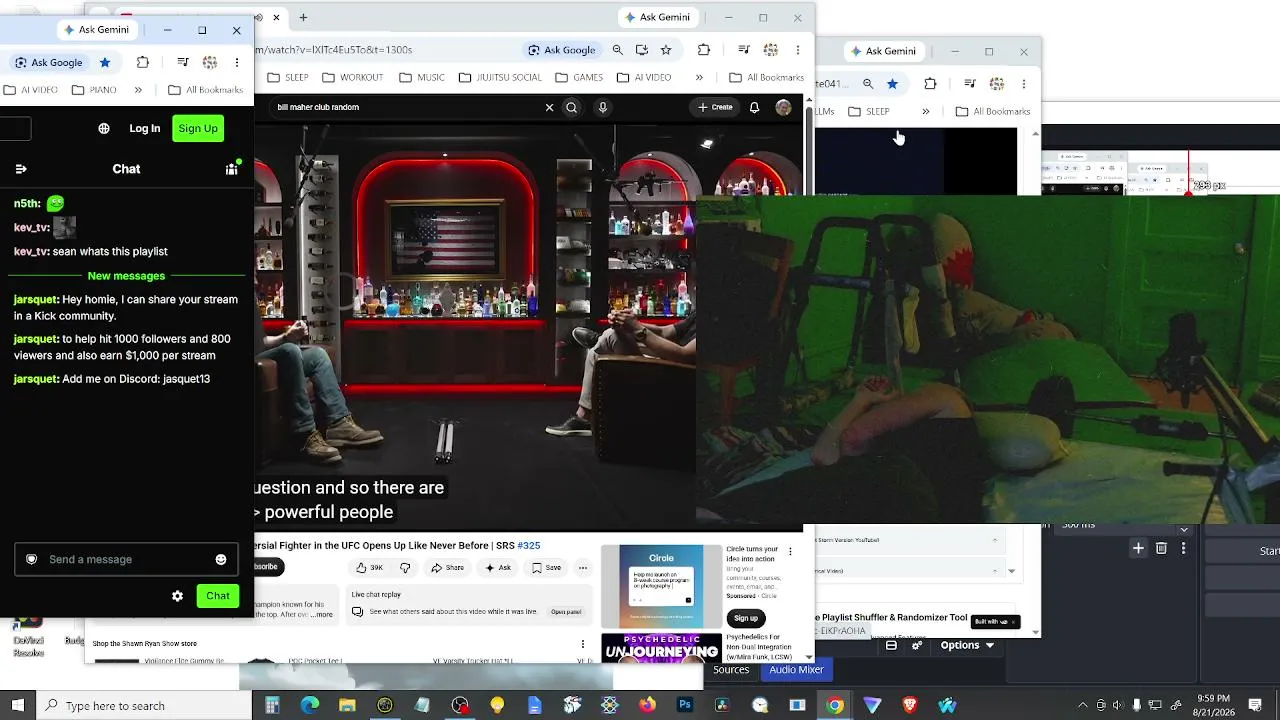
Task: Open the JIUJITSU SOCIAL bookmarks folder
Action: tap(500, 77)
